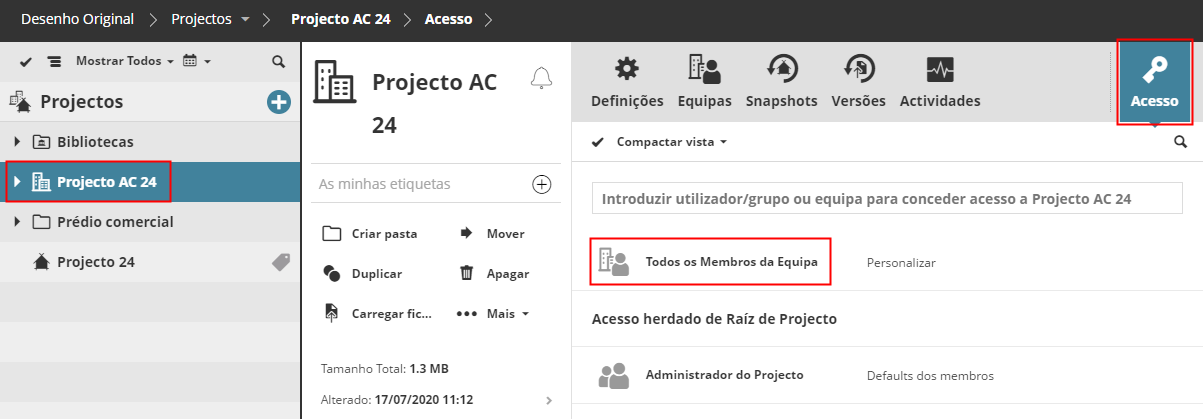The height and width of the screenshot is (419, 1203).
Task: Open the calendar dropdown in left toolbar
Action: click(x=197, y=61)
